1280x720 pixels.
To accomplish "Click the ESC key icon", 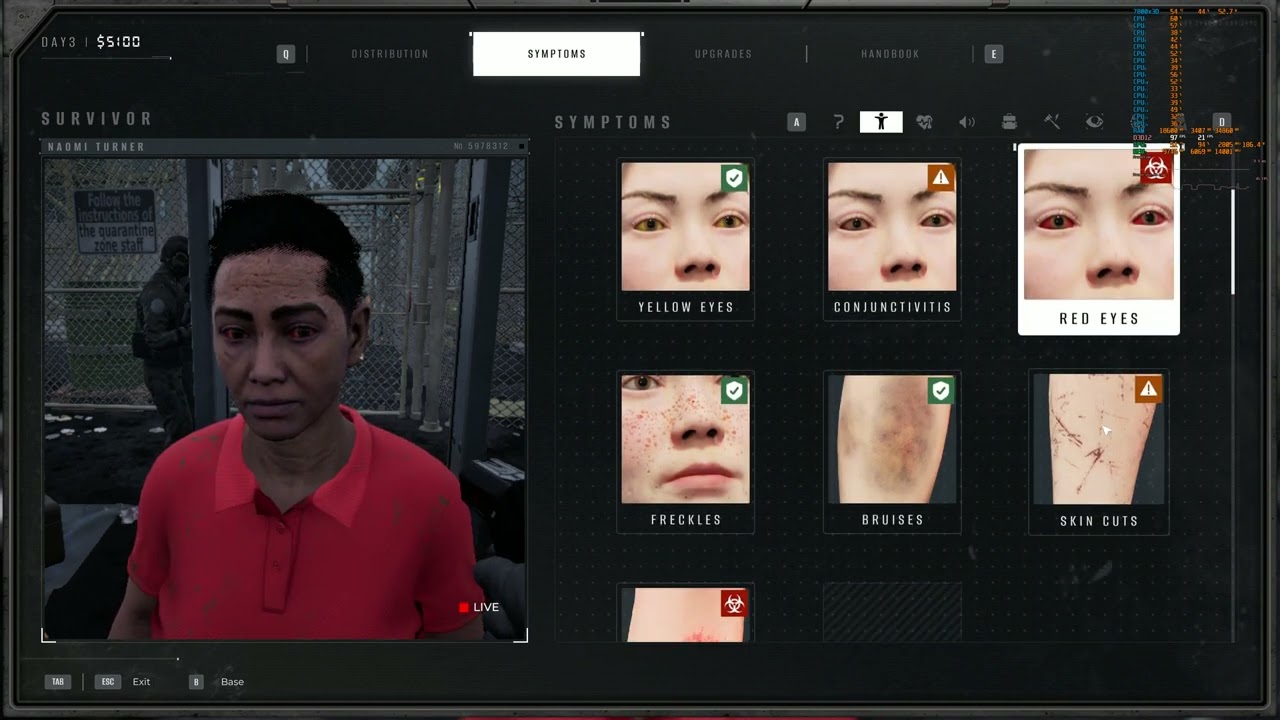I will coord(108,682).
